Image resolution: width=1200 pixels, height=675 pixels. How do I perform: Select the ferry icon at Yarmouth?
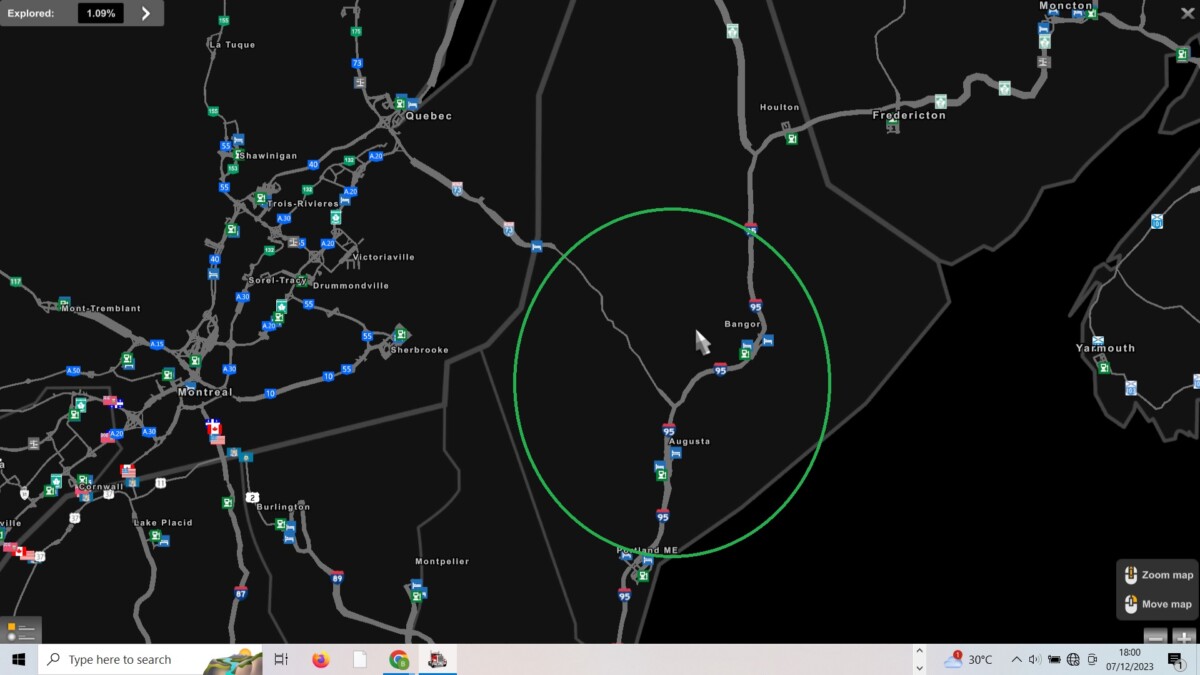1098,341
